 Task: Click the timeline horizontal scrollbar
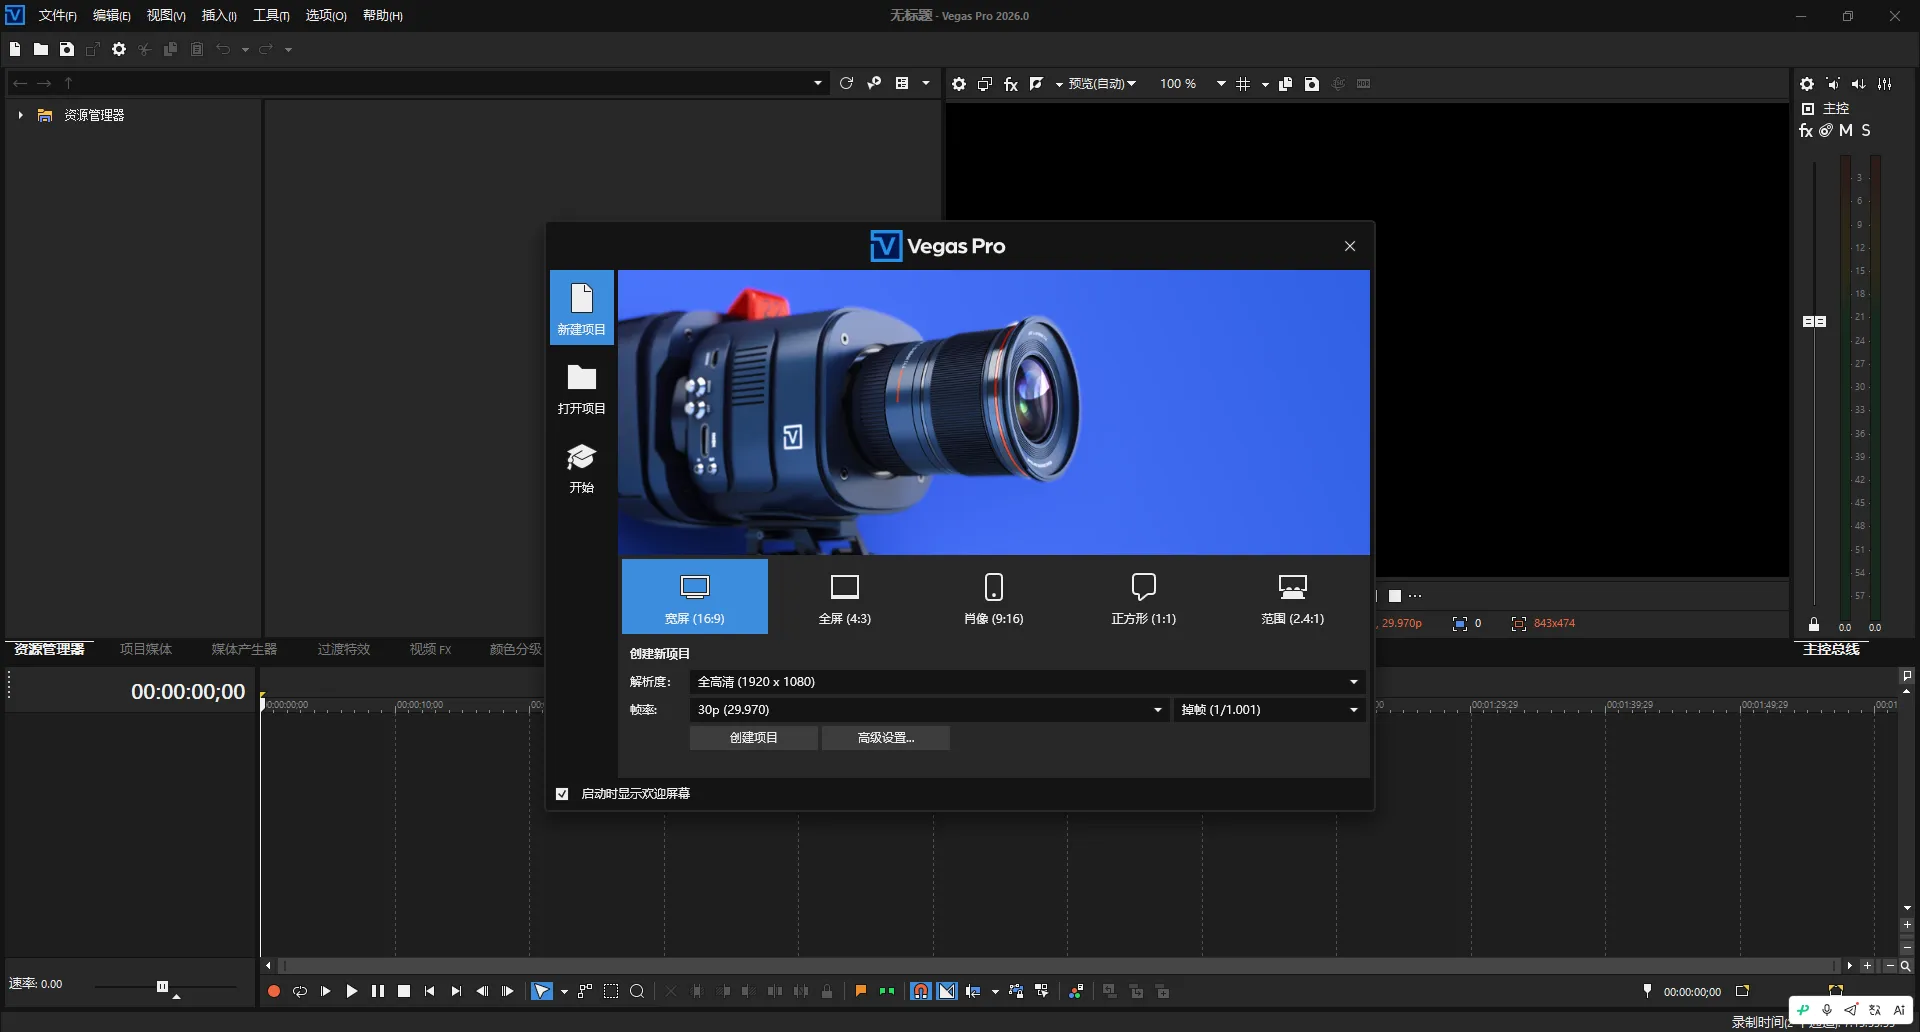click(x=1060, y=966)
